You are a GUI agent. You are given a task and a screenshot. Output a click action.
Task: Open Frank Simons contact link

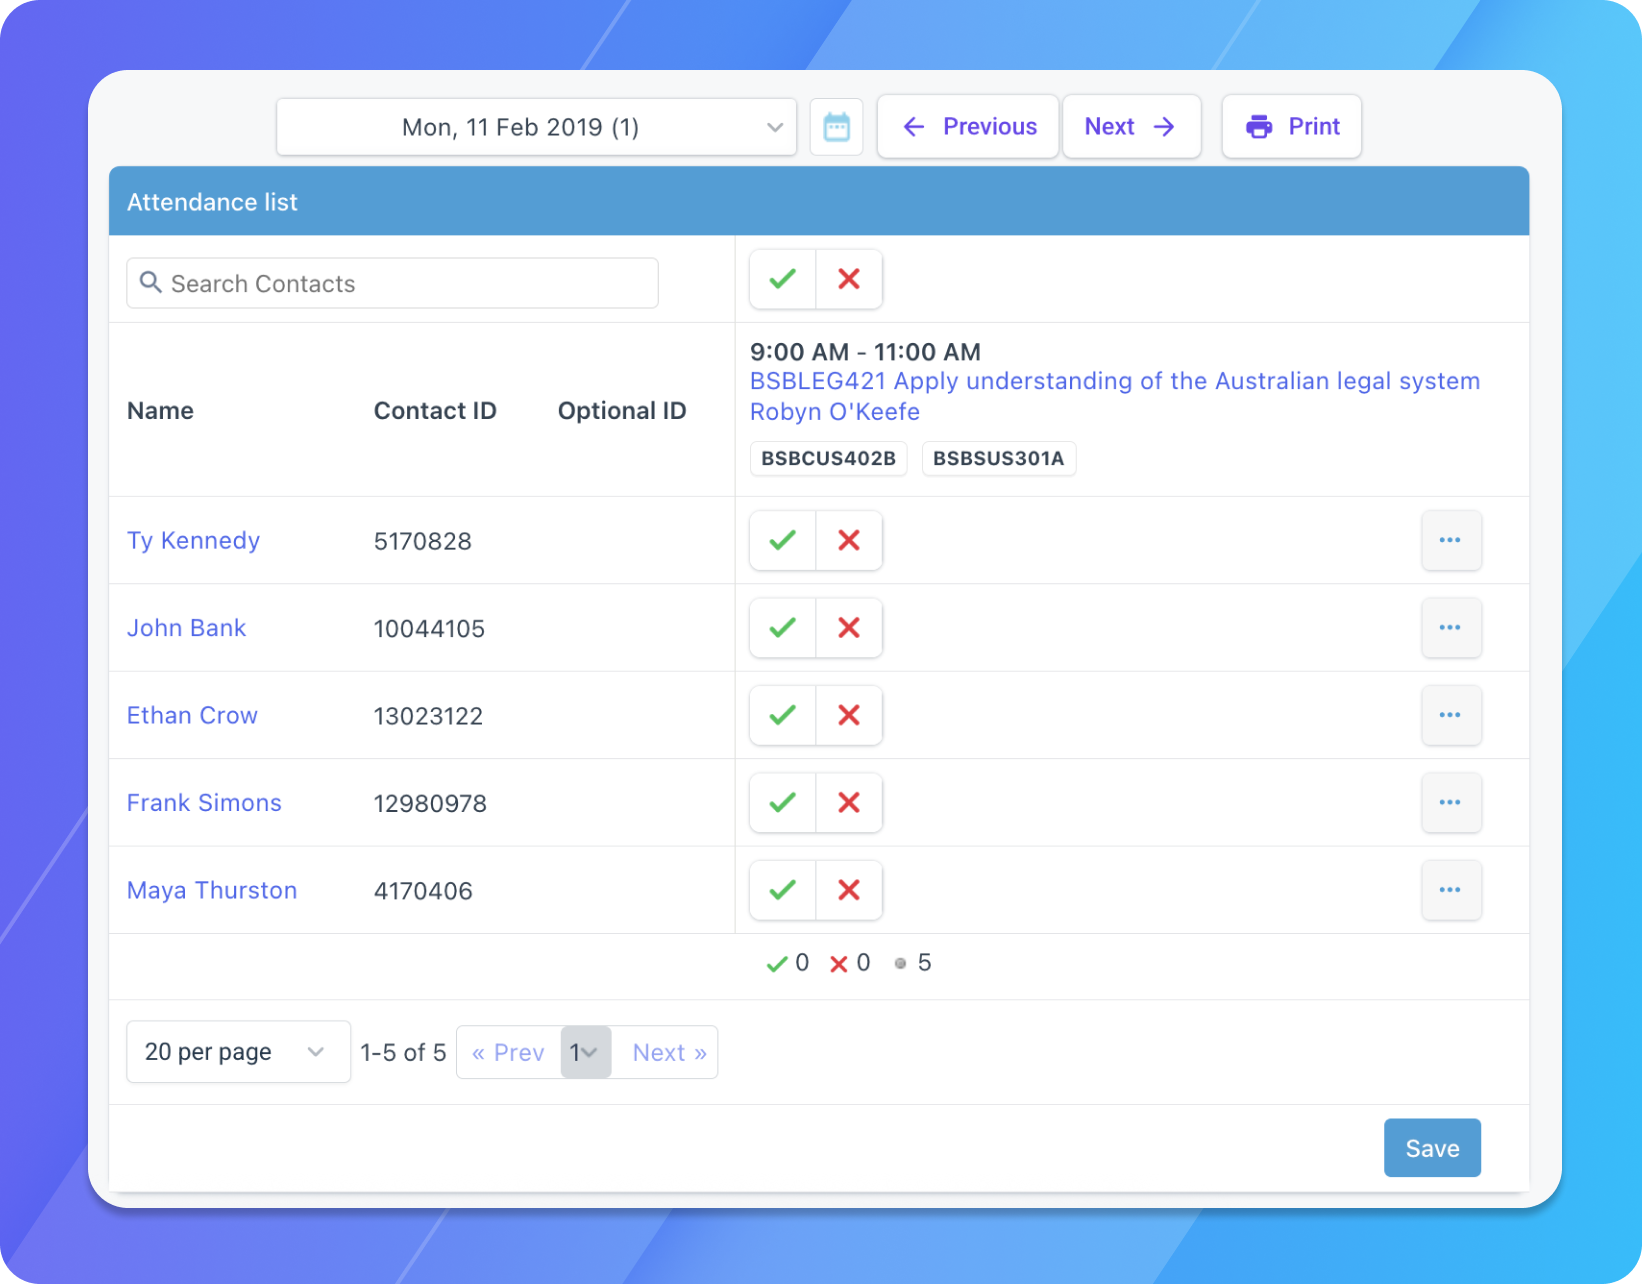[x=204, y=803]
